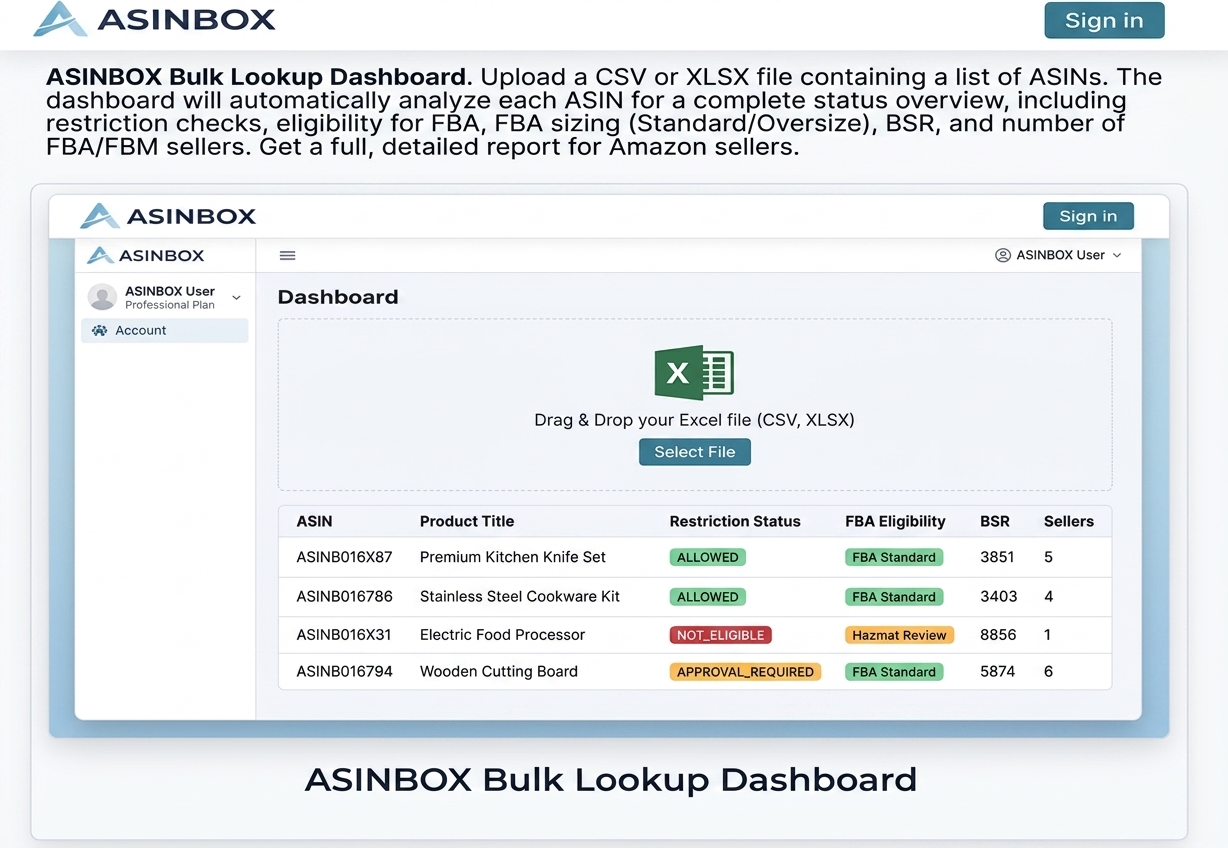Open the Account sidebar item
Viewport: 1228px width, 848px height.
coord(164,330)
